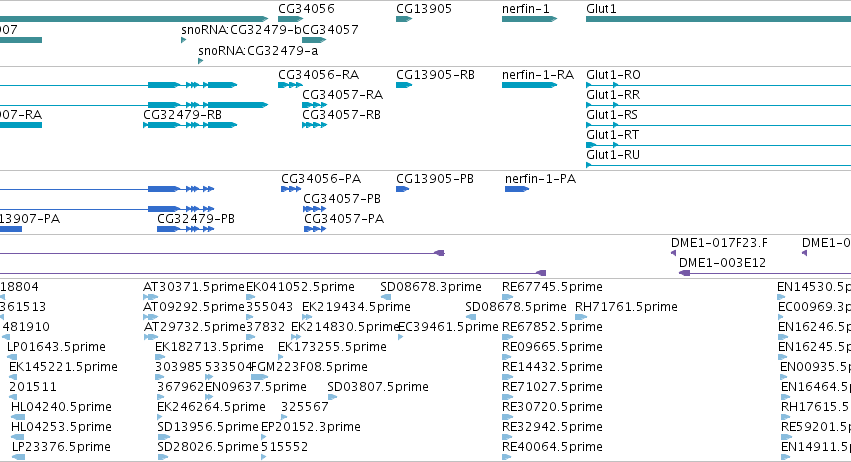Open the Glut1-RT transcript label
851x462 pixels.
point(612,135)
